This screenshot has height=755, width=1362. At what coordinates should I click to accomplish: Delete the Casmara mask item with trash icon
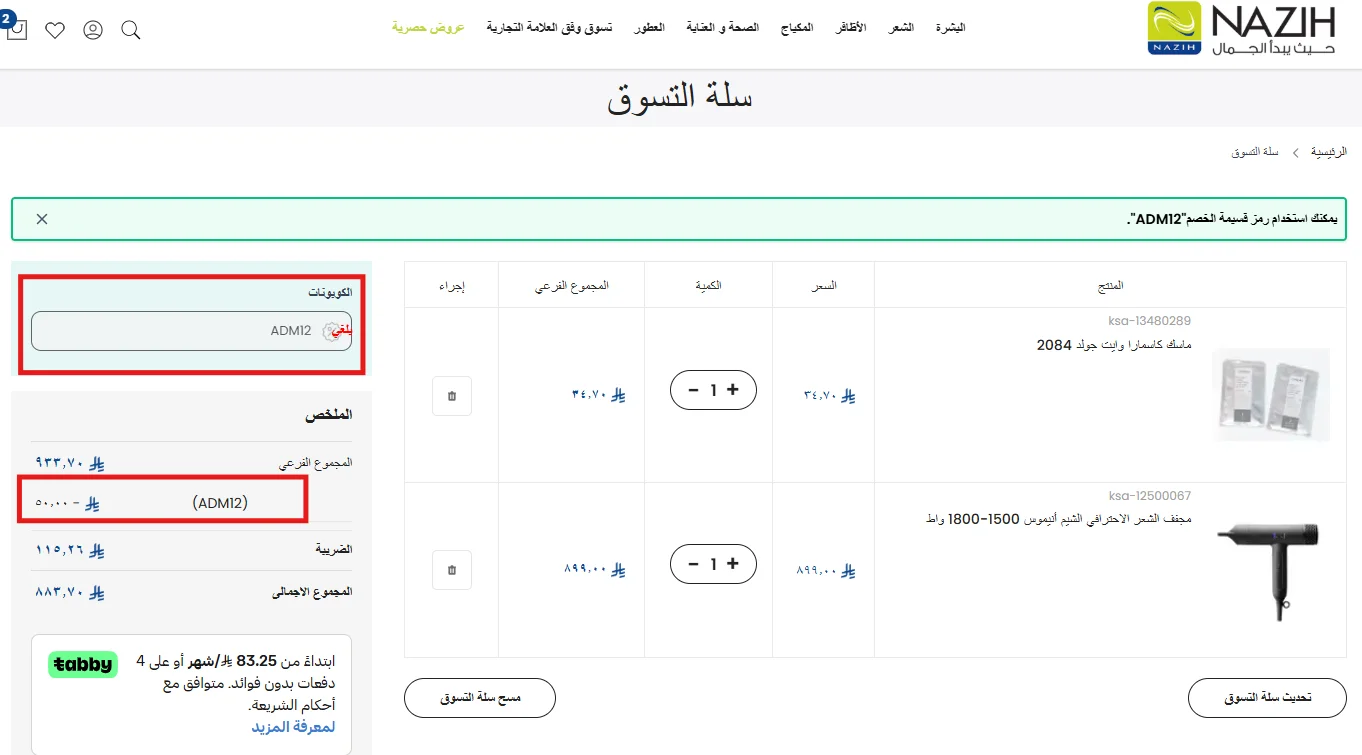pyautogui.click(x=452, y=396)
